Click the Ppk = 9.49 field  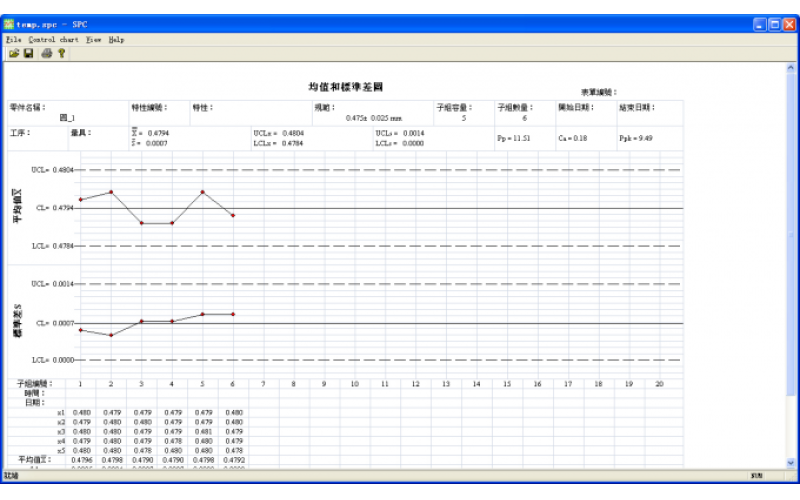[x=636, y=137]
